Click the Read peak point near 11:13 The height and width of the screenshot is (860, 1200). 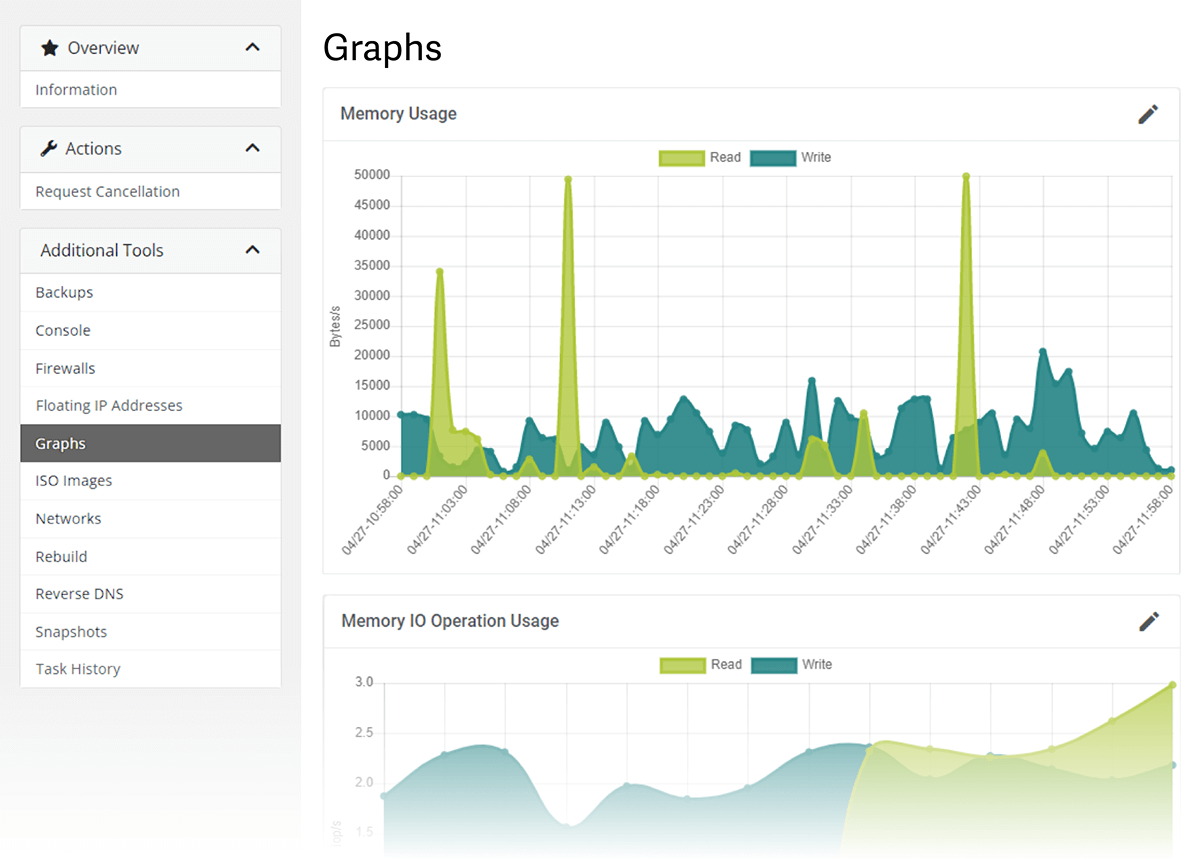[x=568, y=179]
